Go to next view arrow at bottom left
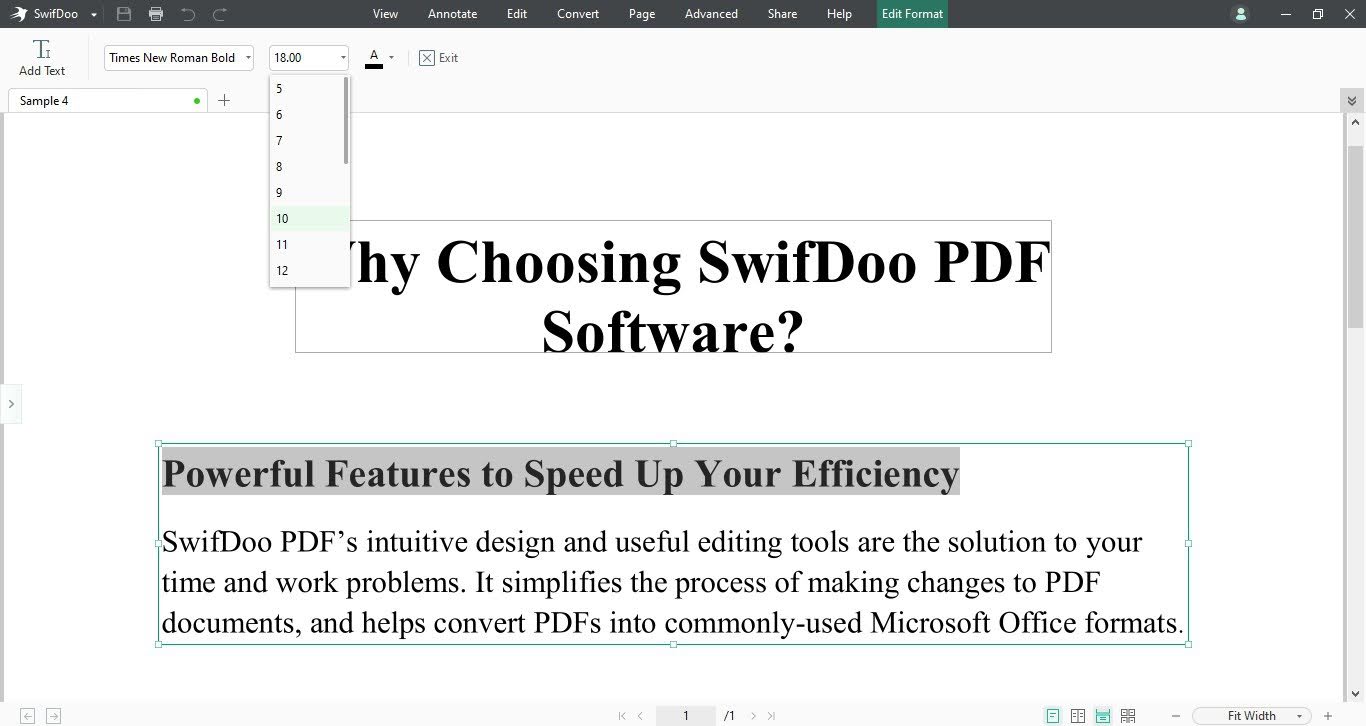1366x726 pixels. point(53,716)
